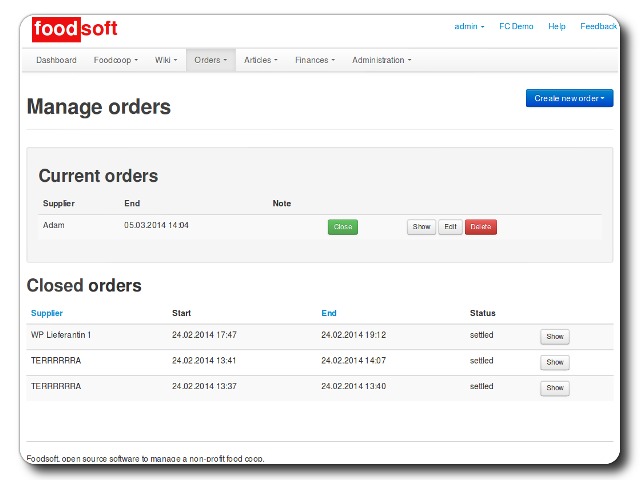The height and width of the screenshot is (480, 640).
Task: Sort closed orders by Supplier
Action: [x=46, y=313]
